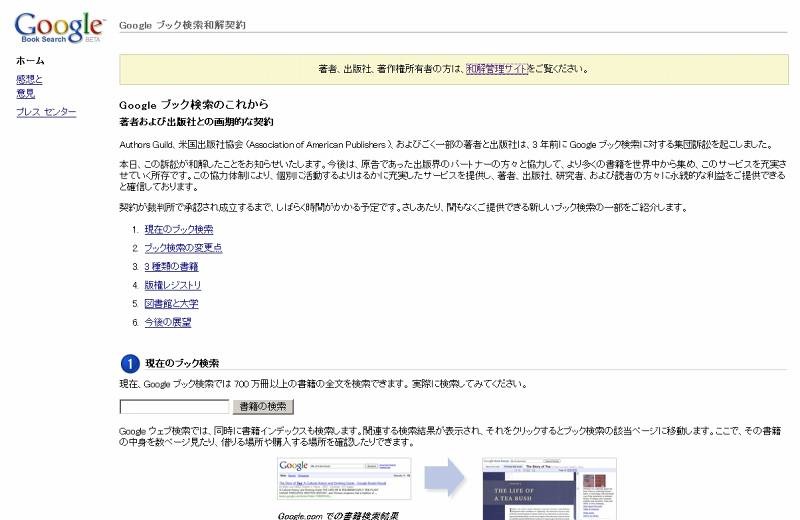Click the Google Book Search logo
Screen dimensions: 800x520
58,27
